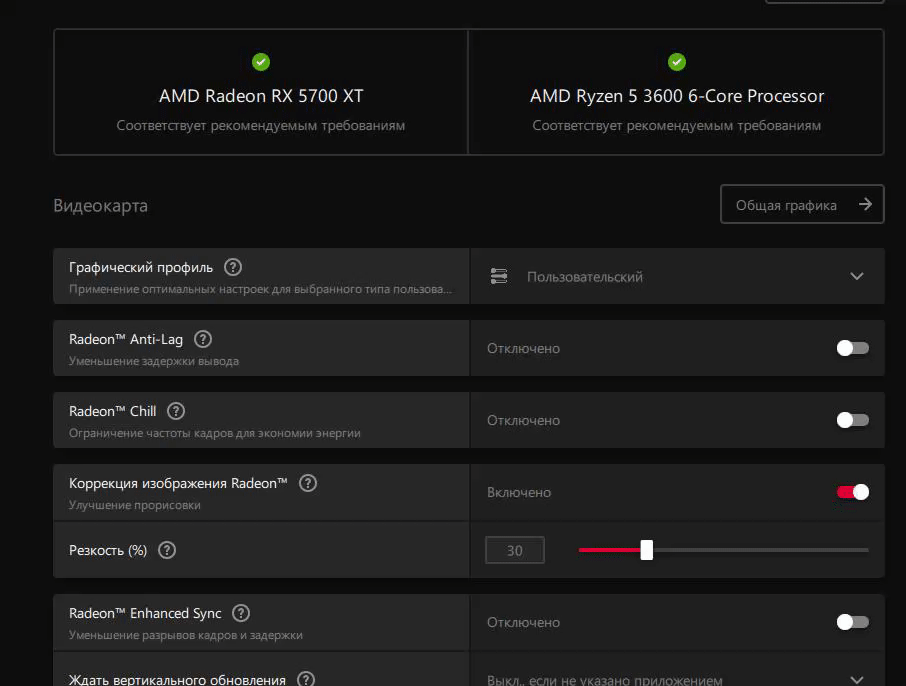Open the Графический профиль dropdown
Viewport: 906px width, 686px height.
677,276
